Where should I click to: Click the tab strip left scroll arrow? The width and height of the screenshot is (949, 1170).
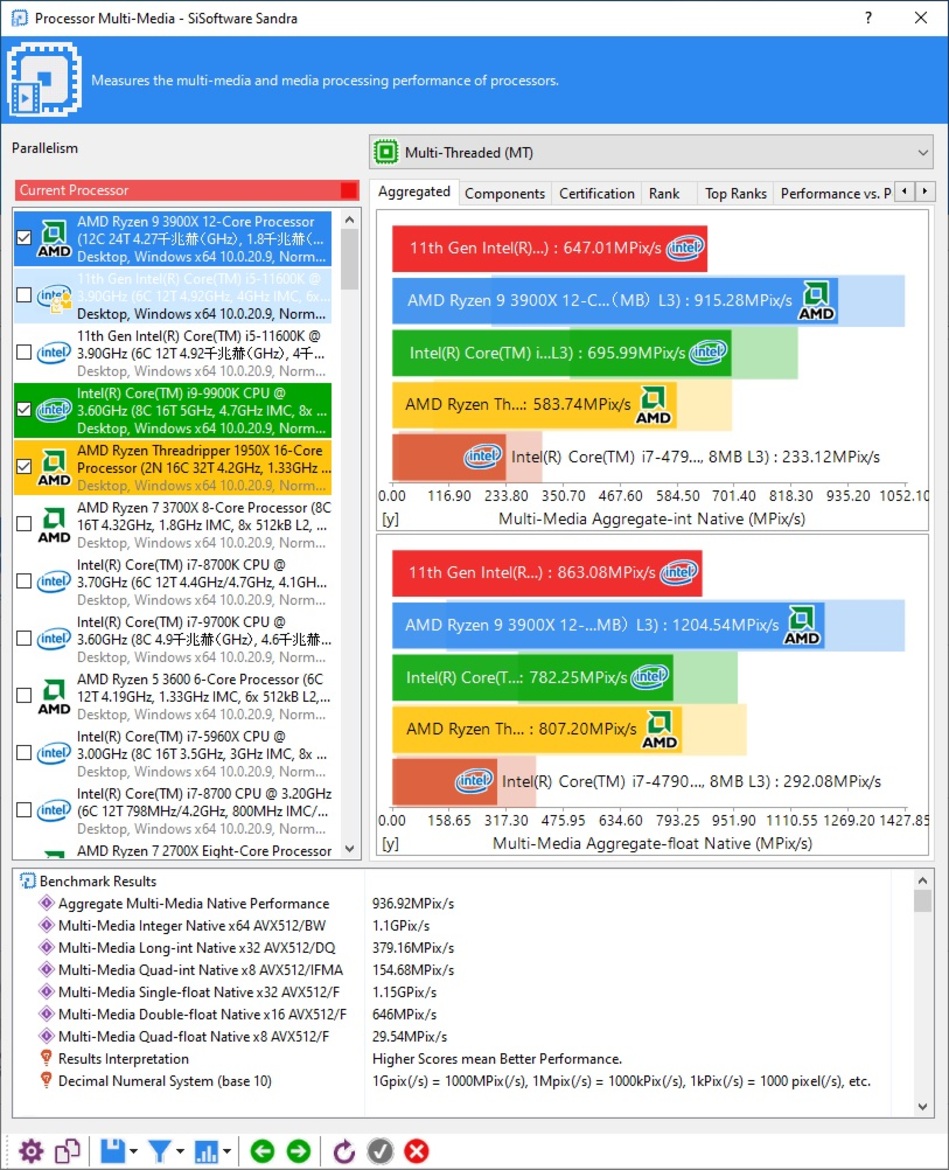pos(904,191)
